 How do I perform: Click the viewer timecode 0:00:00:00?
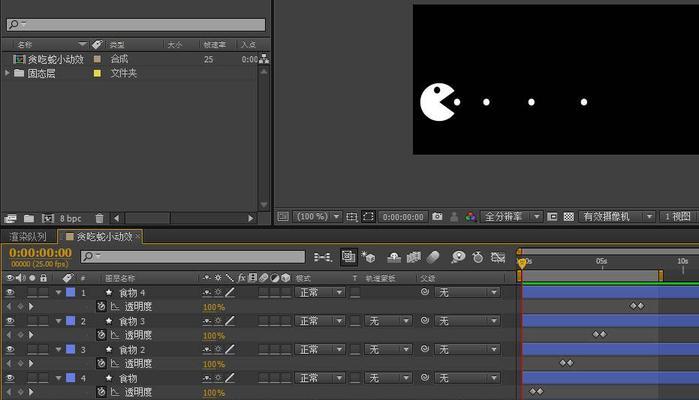tap(403, 217)
